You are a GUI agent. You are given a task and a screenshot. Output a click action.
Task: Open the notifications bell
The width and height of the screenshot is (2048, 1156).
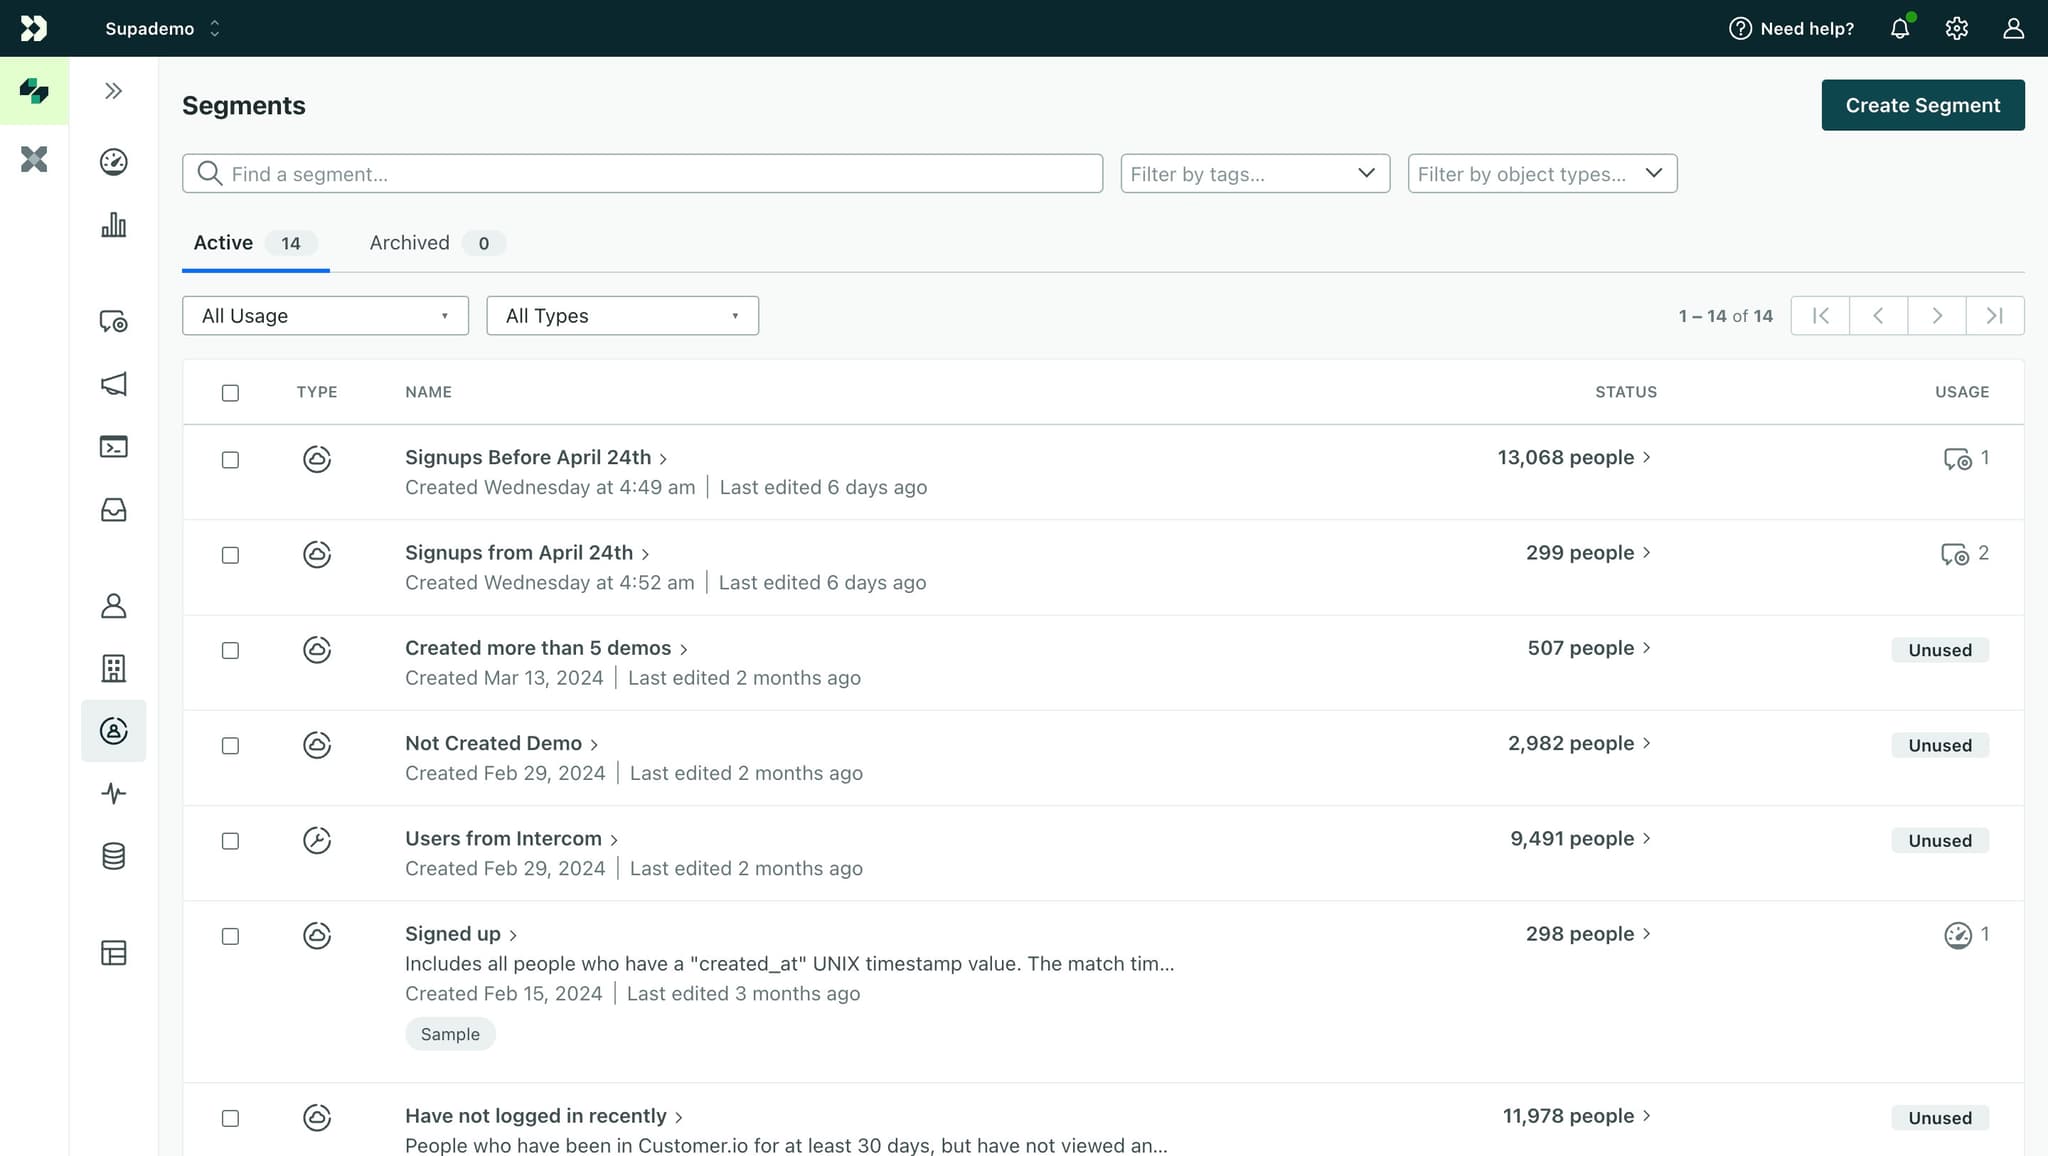(1899, 28)
